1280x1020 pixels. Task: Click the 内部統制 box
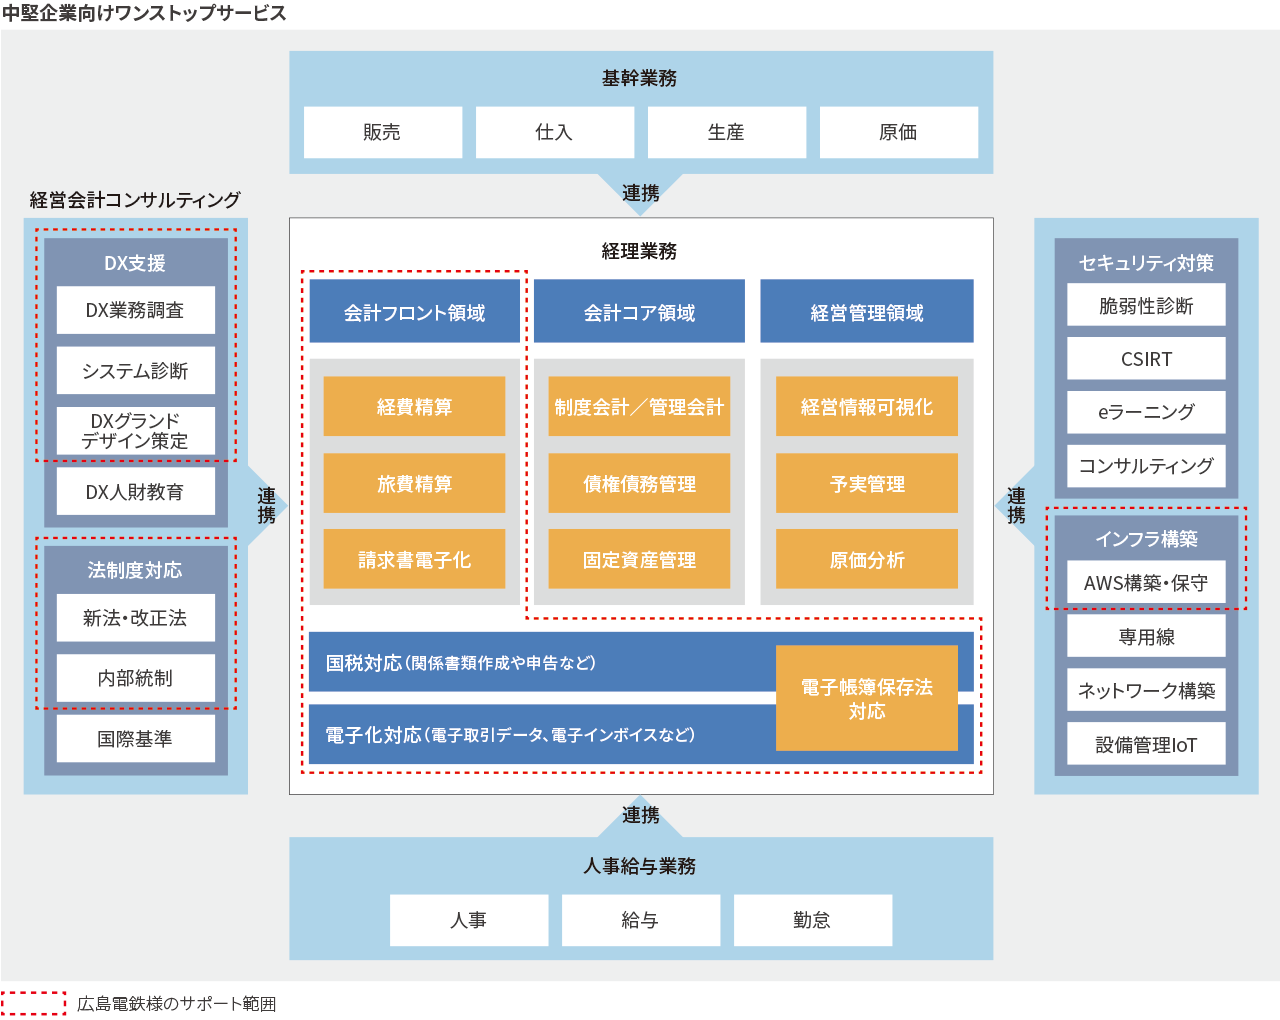(136, 678)
